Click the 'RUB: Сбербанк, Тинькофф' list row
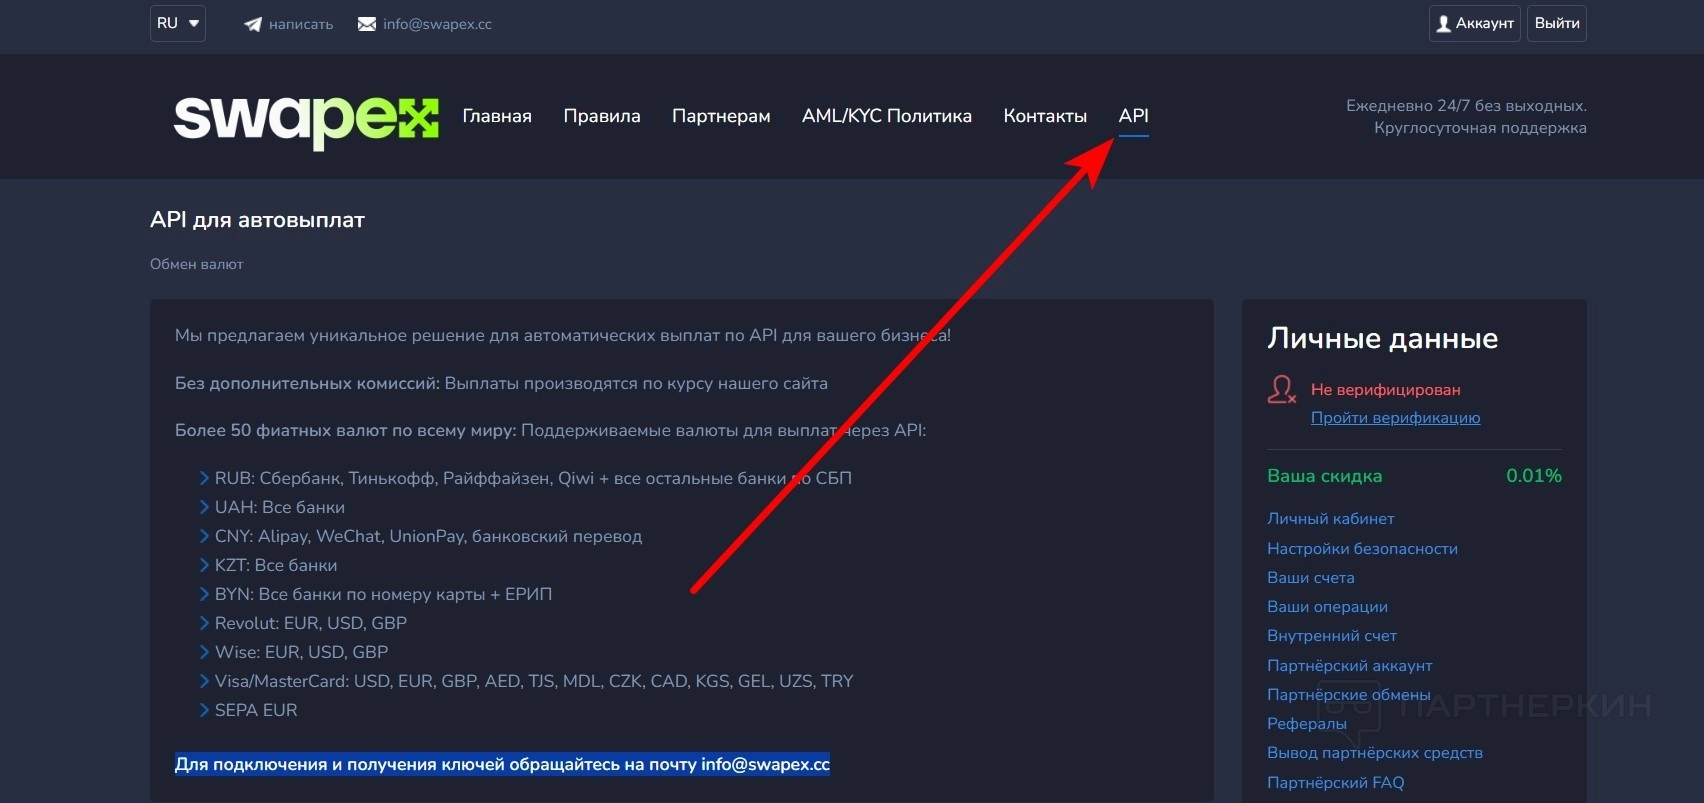Image resolution: width=1704 pixels, height=803 pixels. pyautogui.click(x=533, y=478)
